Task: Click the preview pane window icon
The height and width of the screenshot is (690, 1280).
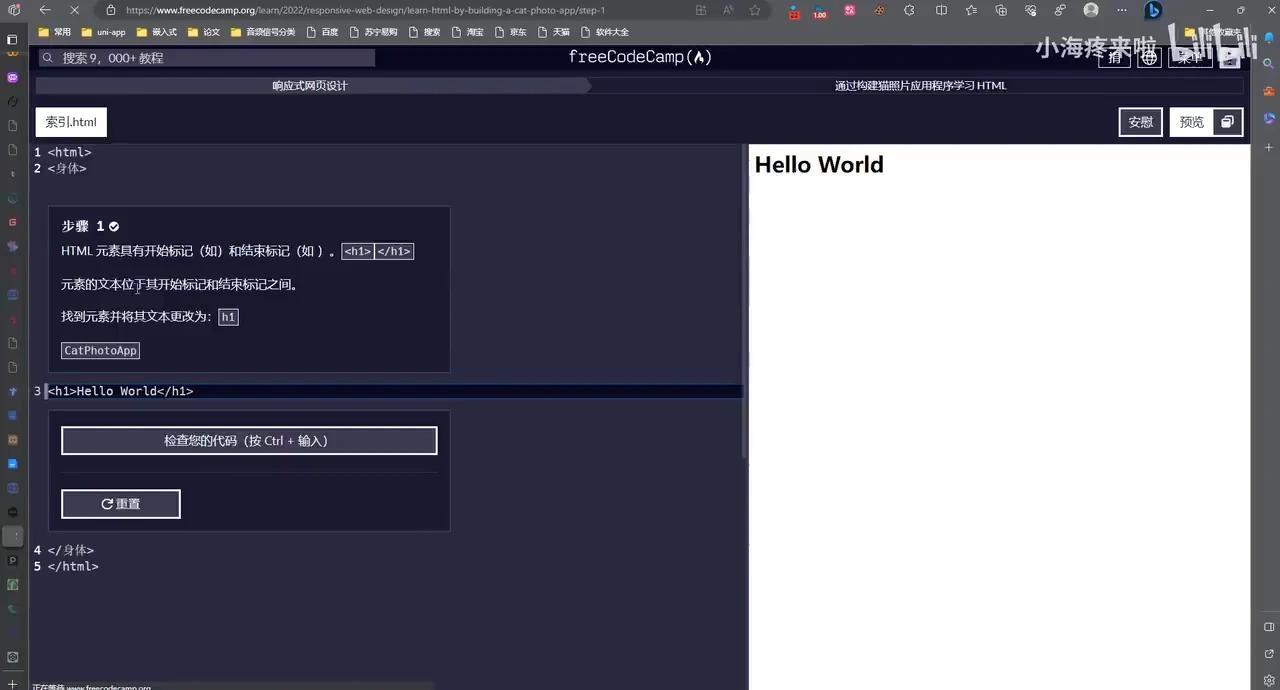Action: 1227,122
